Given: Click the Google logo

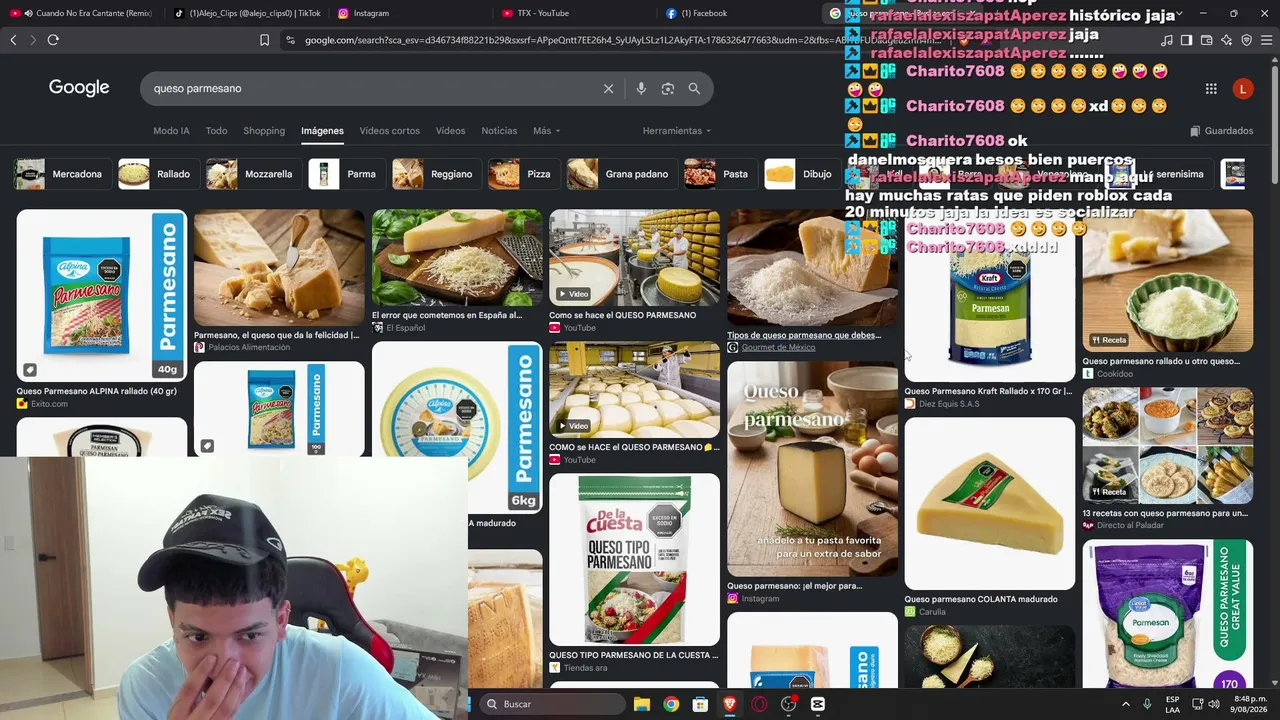Looking at the screenshot, I should [79, 88].
